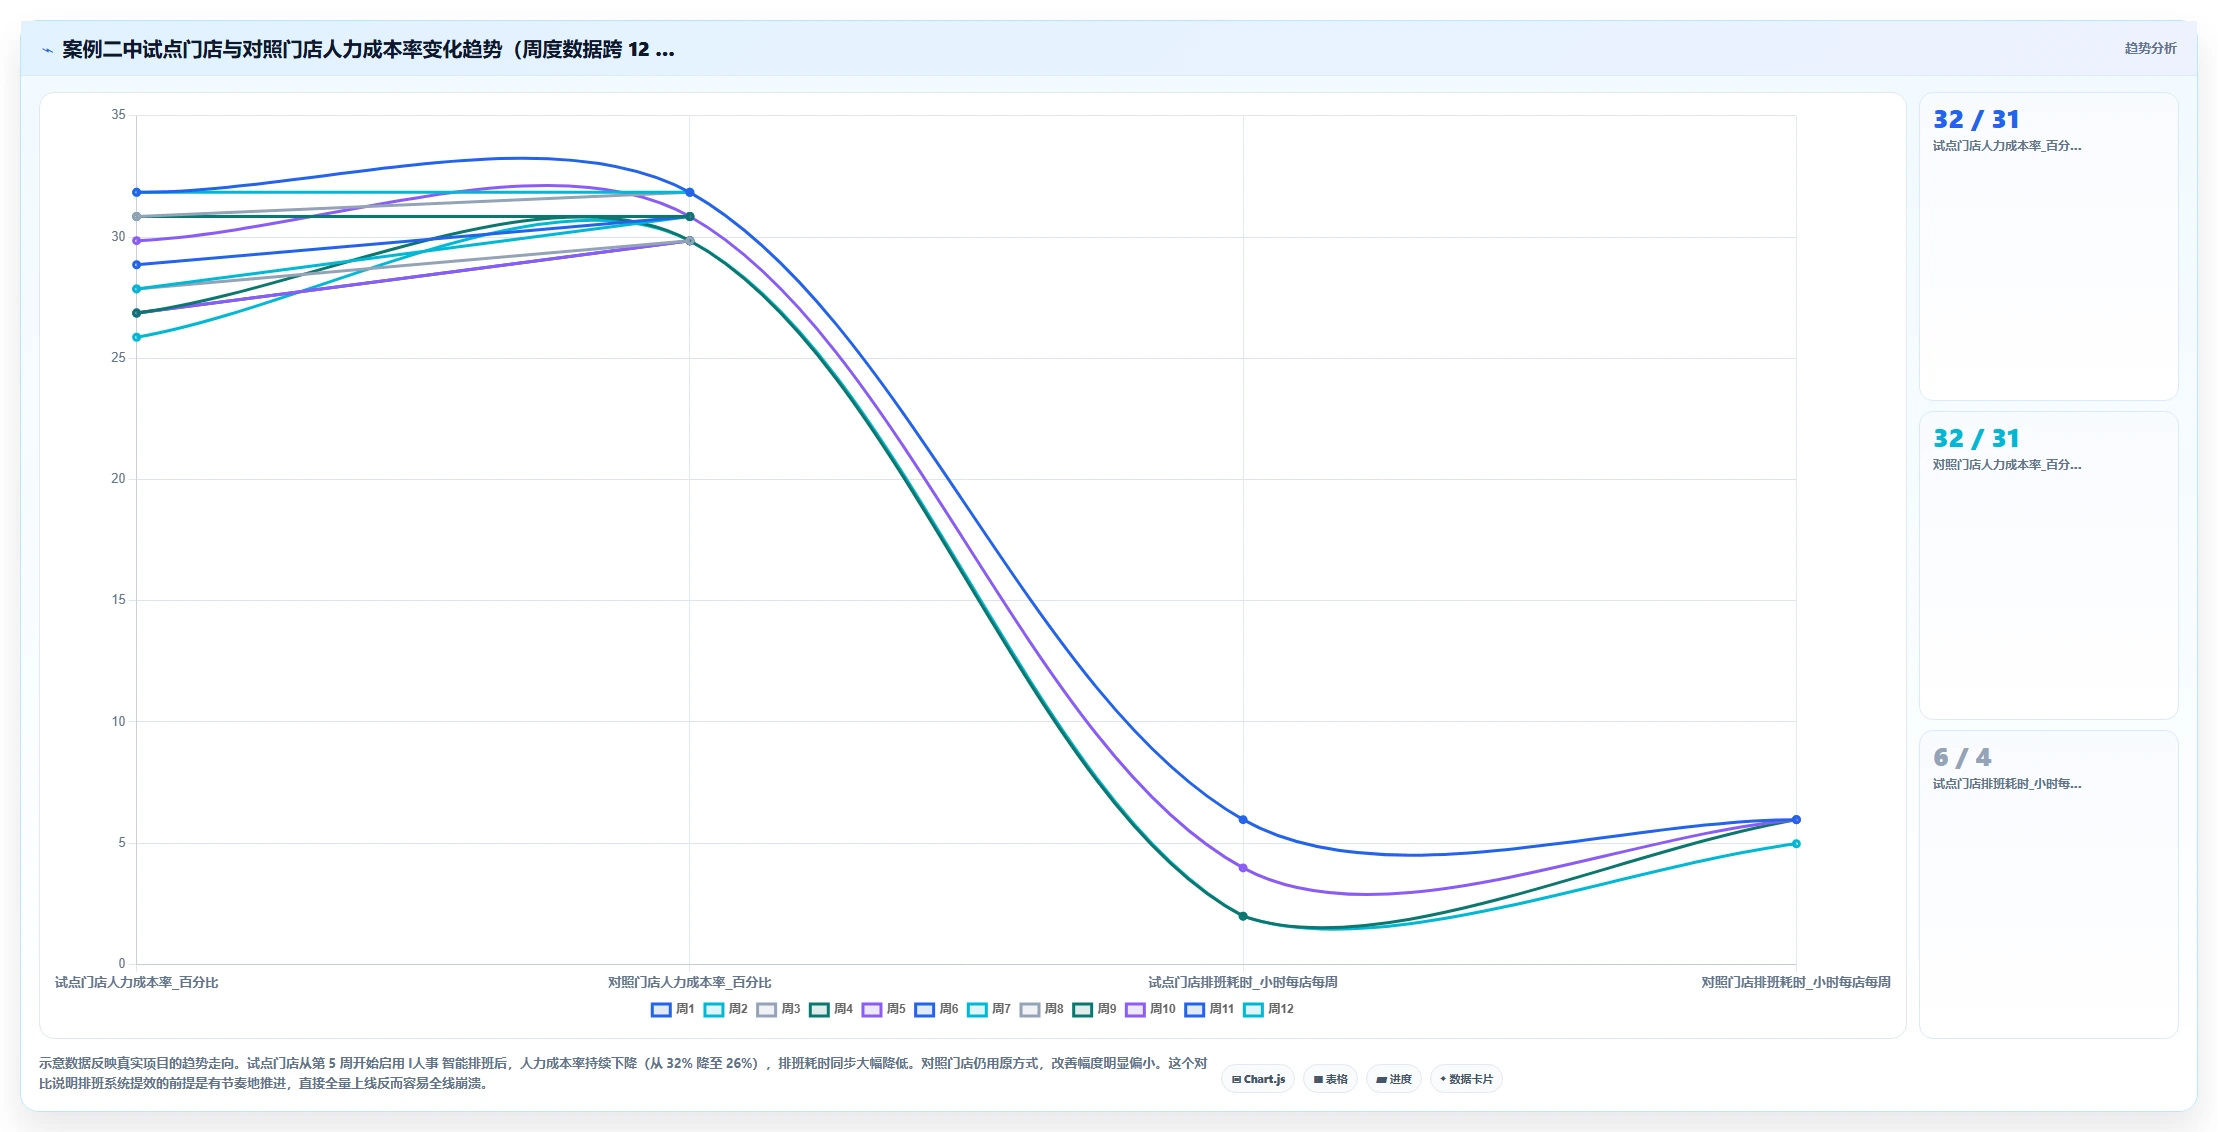Toggle the 周1 legend series
Viewport: 2218px width, 1132px height.
pyautogui.click(x=672, y=1009)
